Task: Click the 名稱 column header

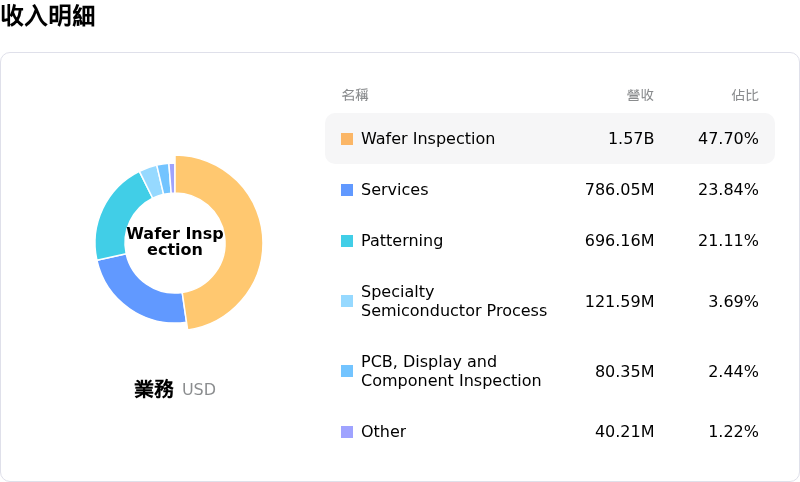Action: 355,95
